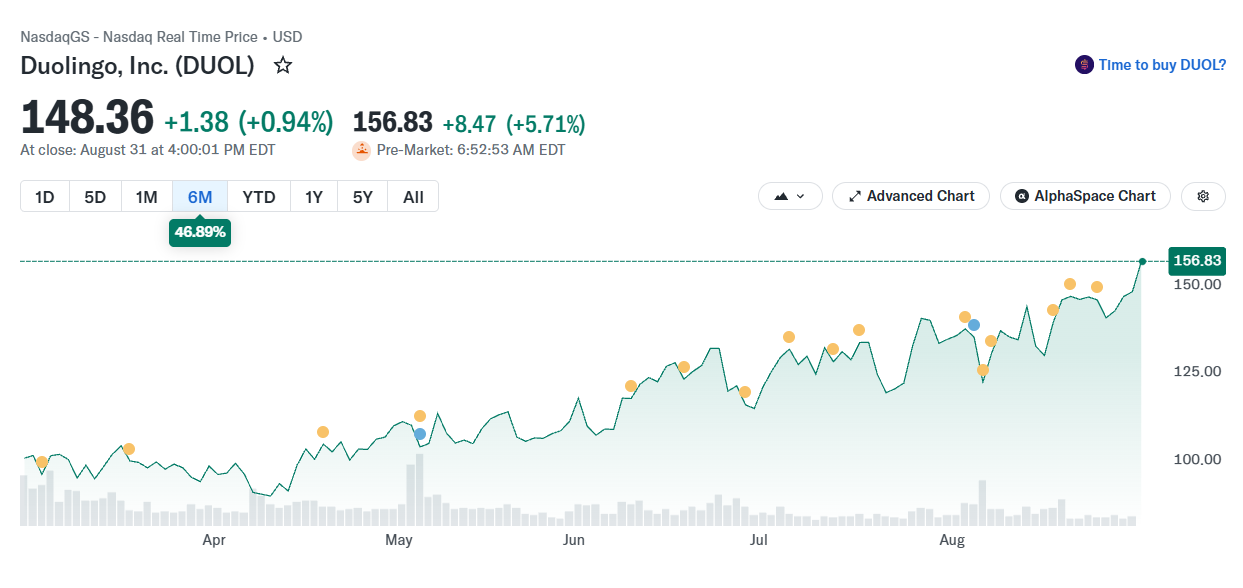Switch chart to YTD range
This screenshot has width=1243, height=588.
(259, 197)
